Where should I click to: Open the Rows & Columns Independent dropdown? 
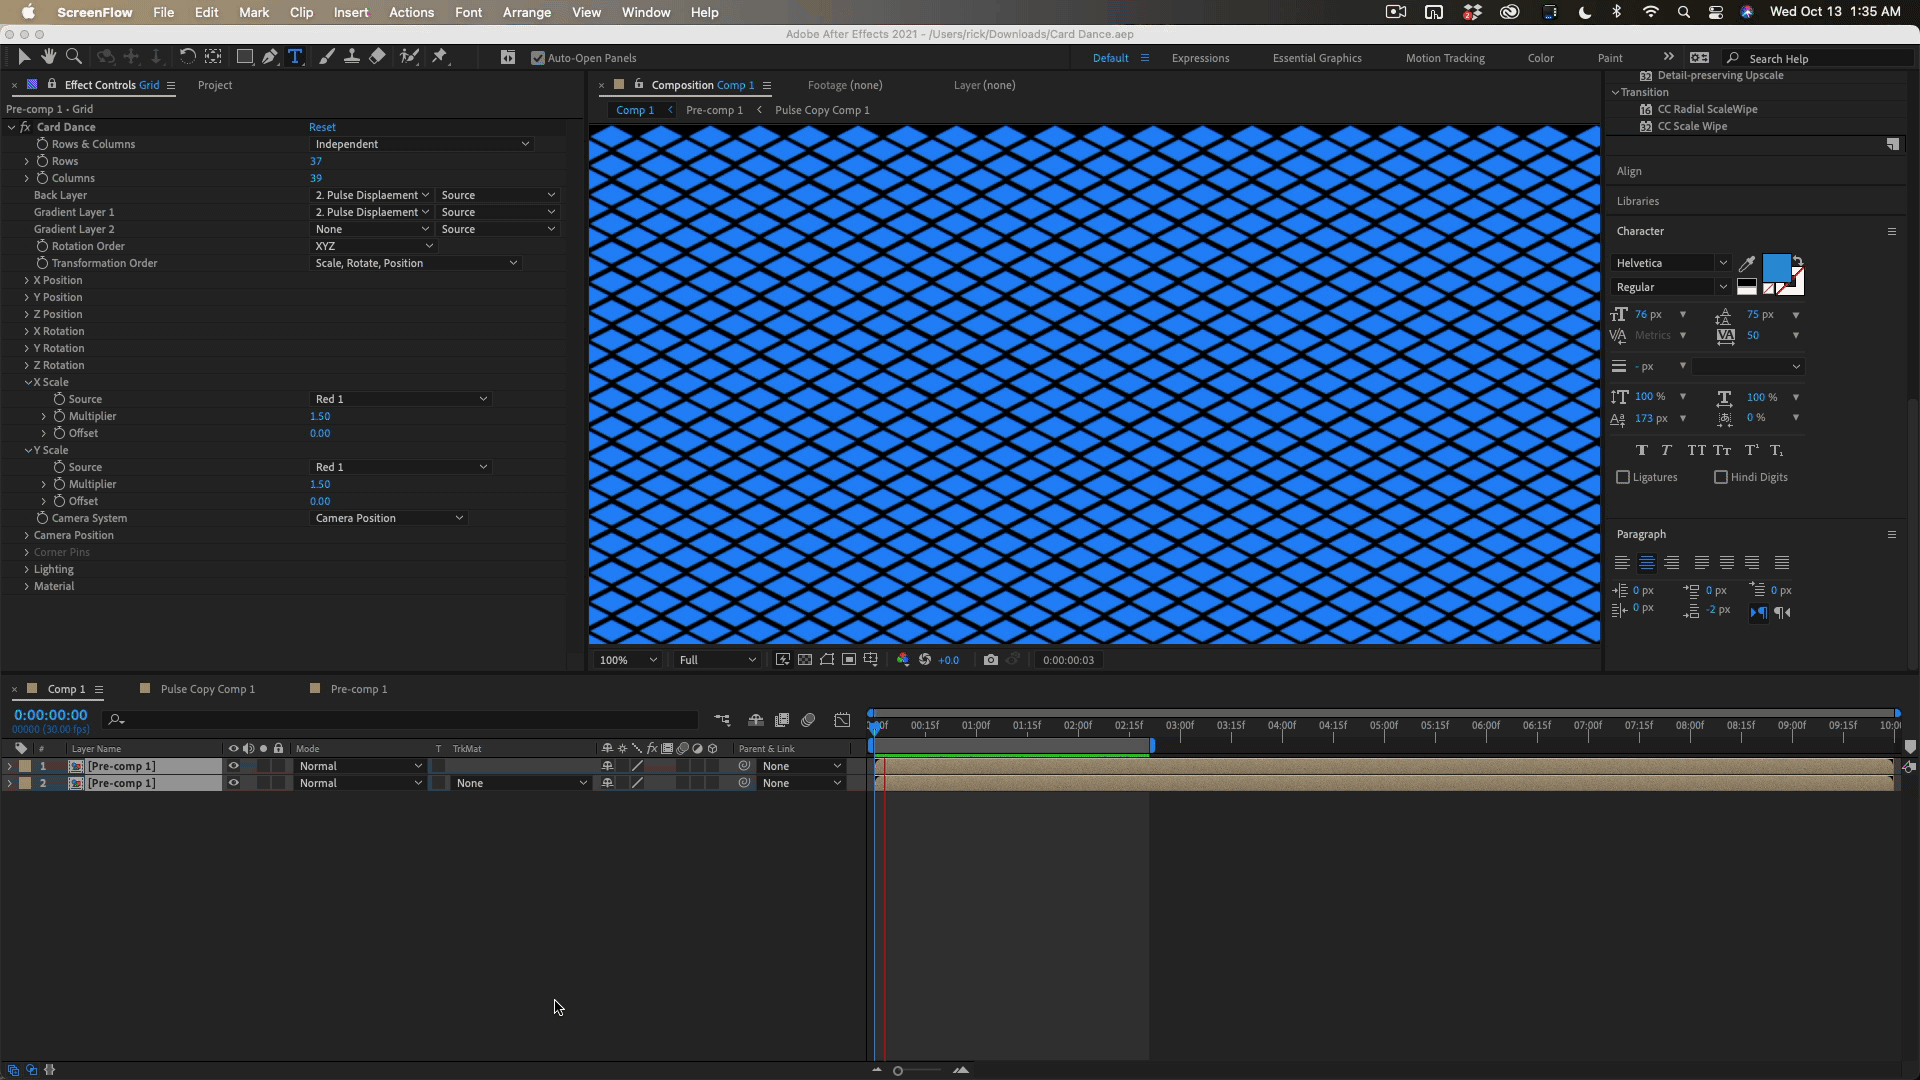coord(421,144)
